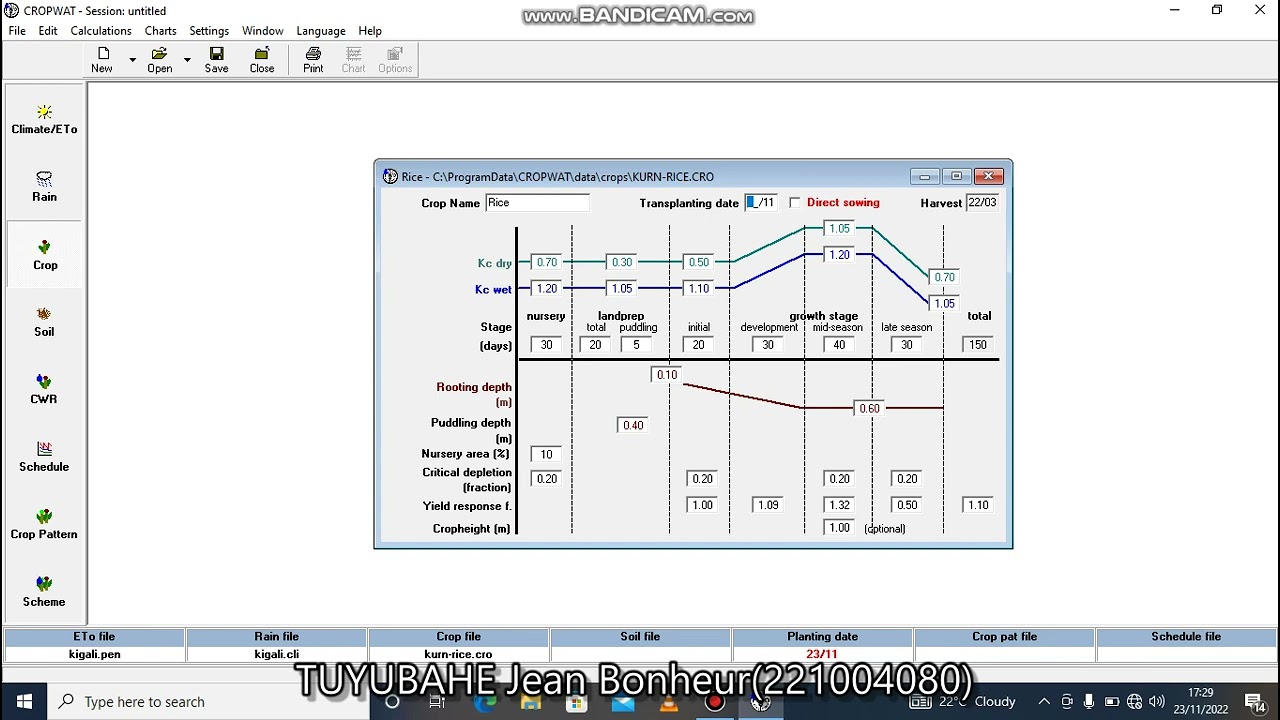Click yield response late season field 0.50
Screen dimensions: 1280x720
(907, 506)
